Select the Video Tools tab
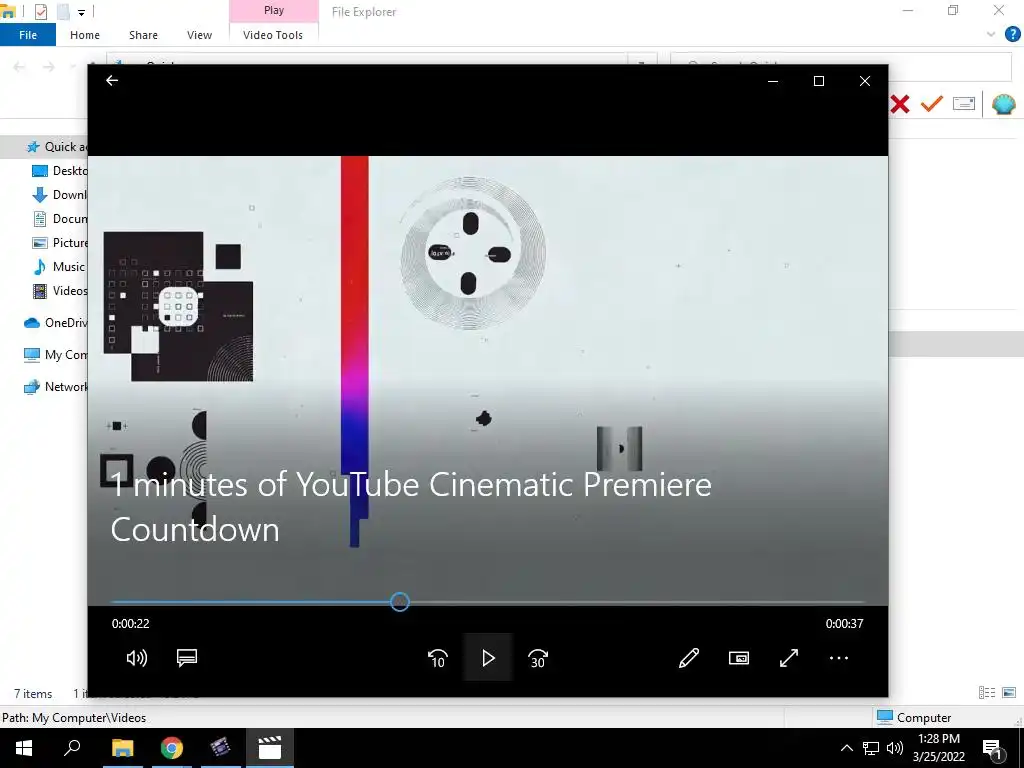Screen dimensions: 1024x768 [x=273, y=35]
